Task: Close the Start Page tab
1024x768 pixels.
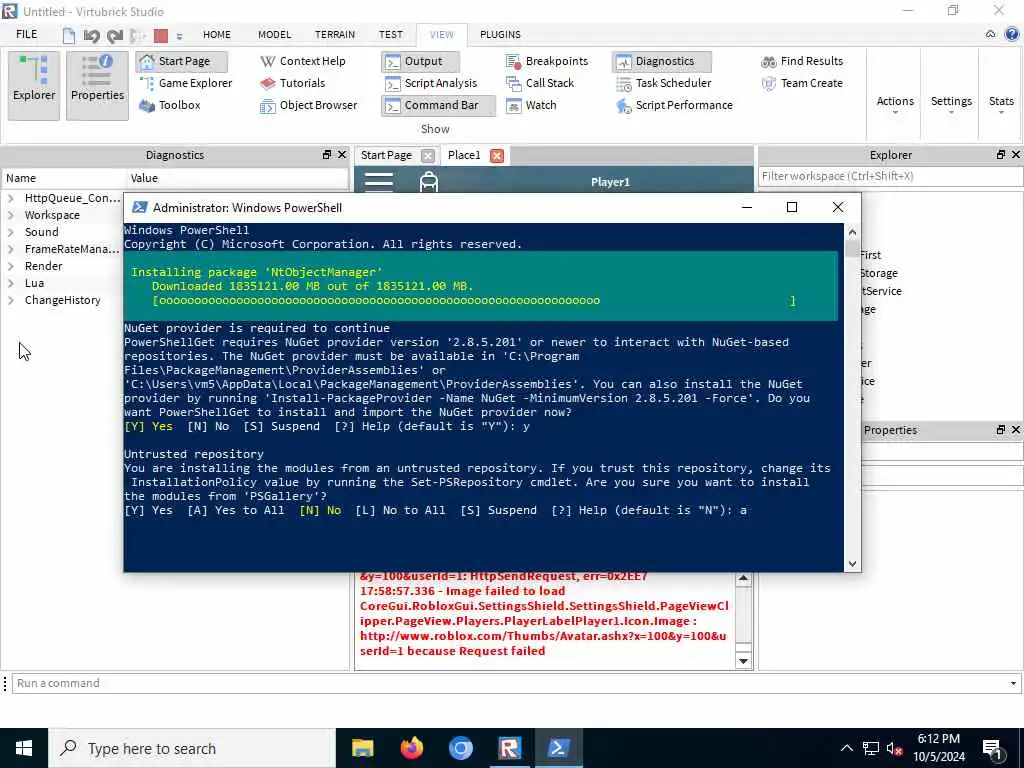Action: [428, 155]
